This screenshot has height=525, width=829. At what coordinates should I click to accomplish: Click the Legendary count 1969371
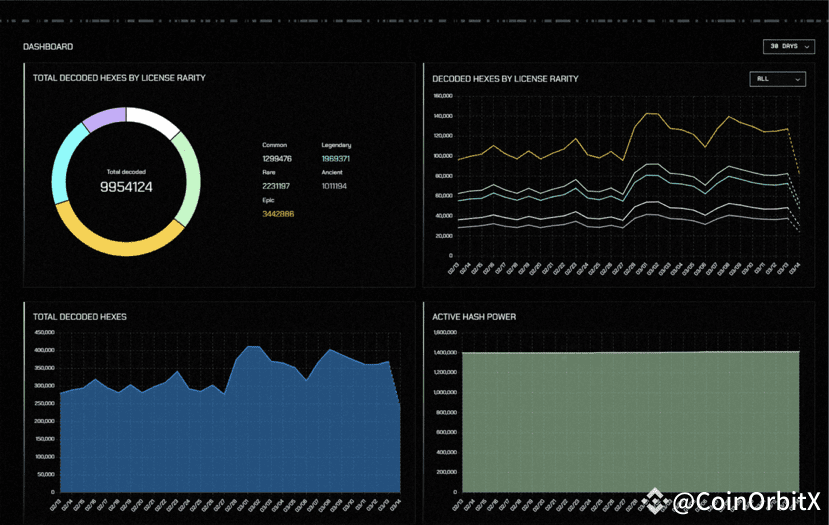(x=336, y=159)
